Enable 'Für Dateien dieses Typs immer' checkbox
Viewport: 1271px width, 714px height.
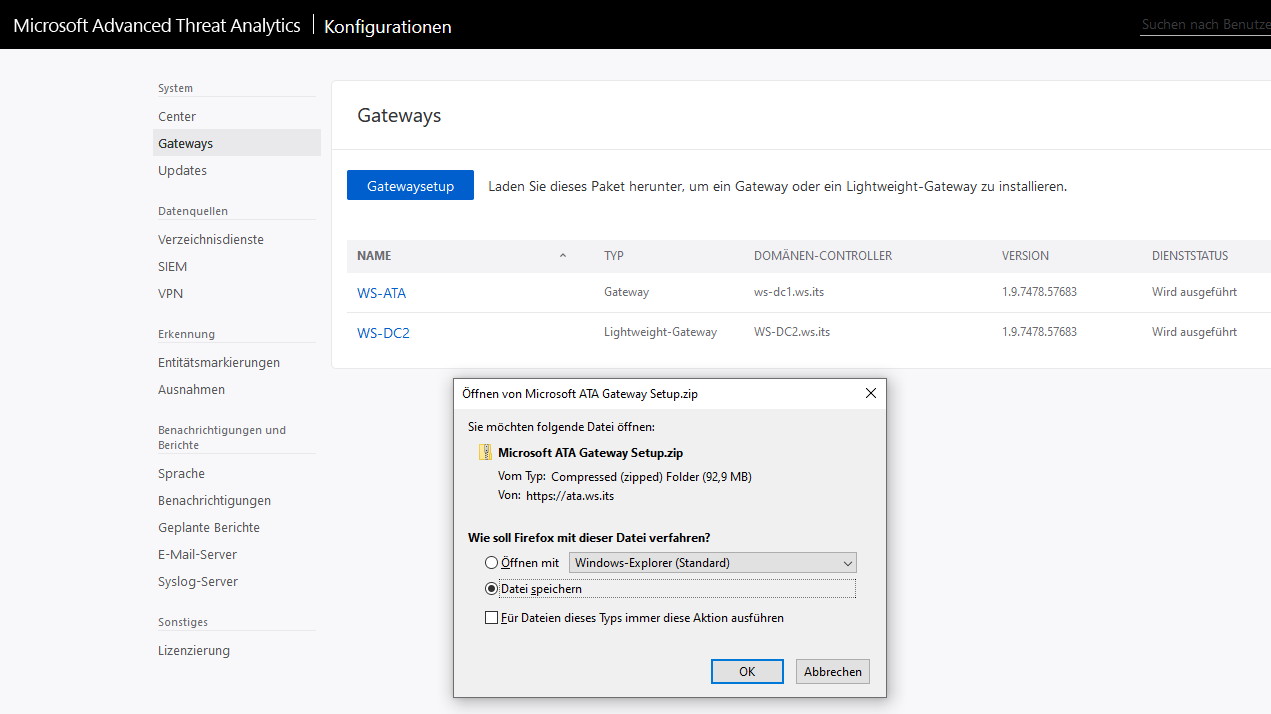[x=491, y=618]
